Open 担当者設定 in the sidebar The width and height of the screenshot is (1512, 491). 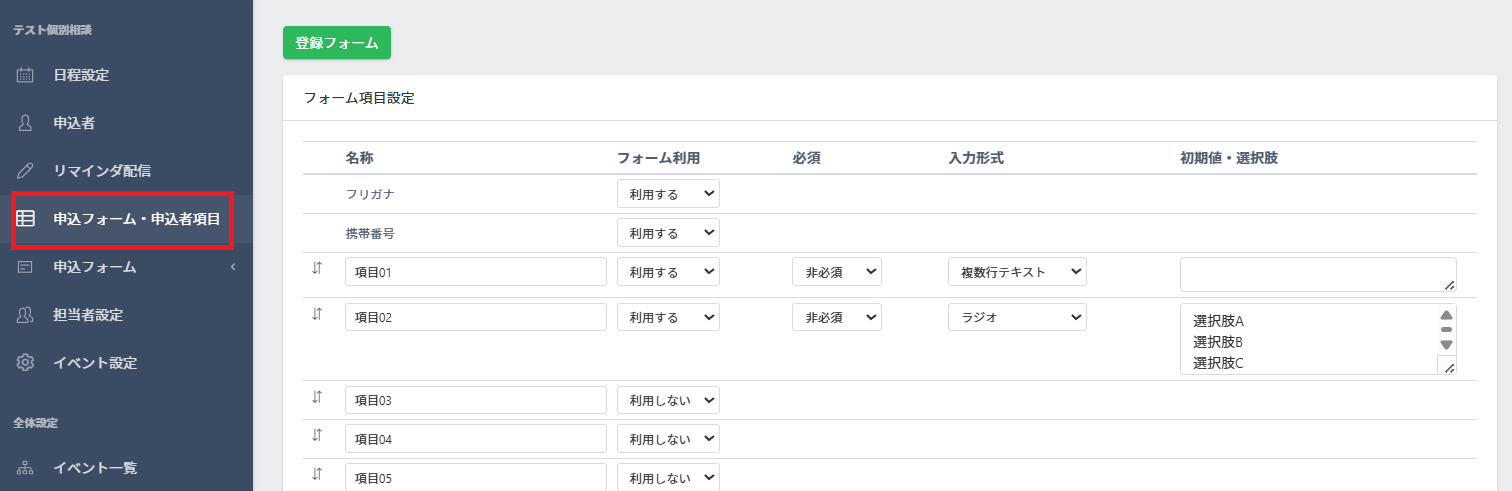[x=88, y=315]
